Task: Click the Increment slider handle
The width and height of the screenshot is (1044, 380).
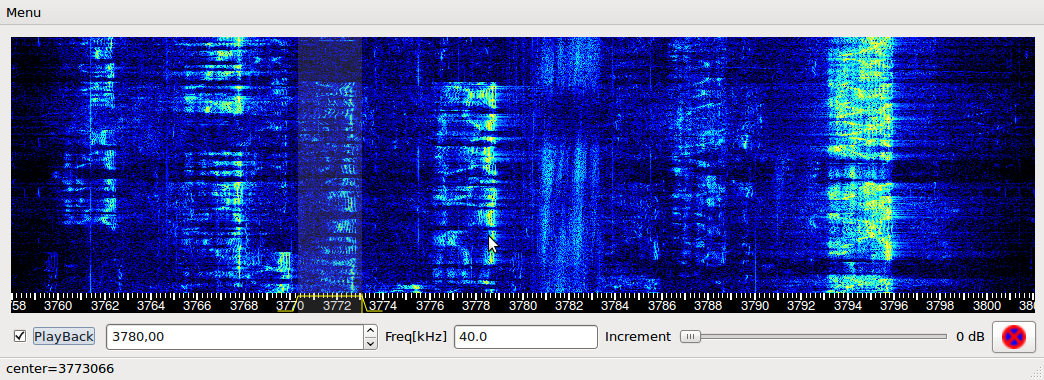Action: coord(690,337)
